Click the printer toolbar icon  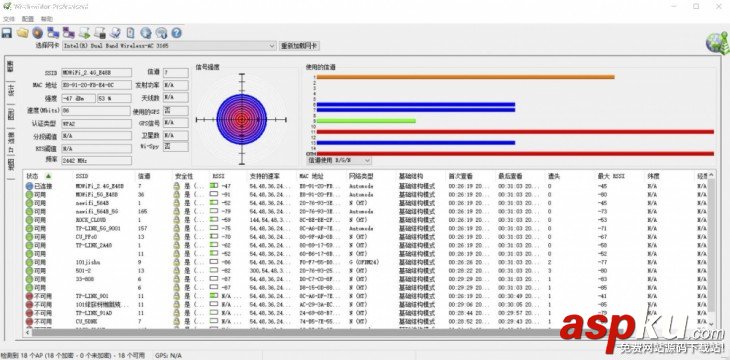115,33
